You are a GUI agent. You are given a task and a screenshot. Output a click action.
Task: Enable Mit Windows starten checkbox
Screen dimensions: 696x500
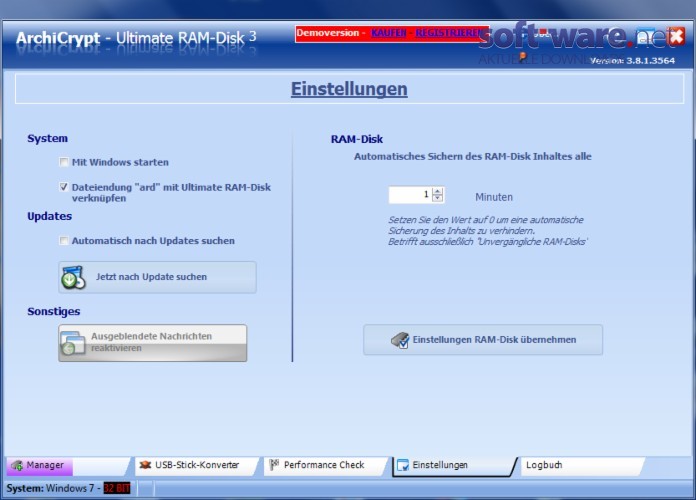[x=64, y=162]
